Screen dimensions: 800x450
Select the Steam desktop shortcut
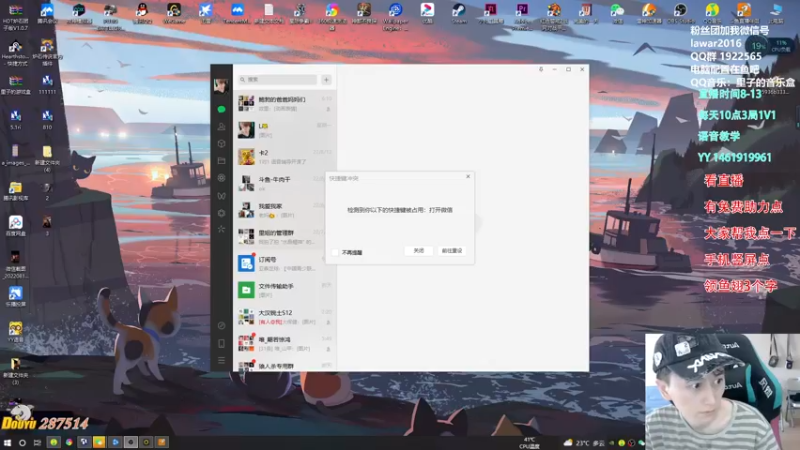[x=459, y=13]
